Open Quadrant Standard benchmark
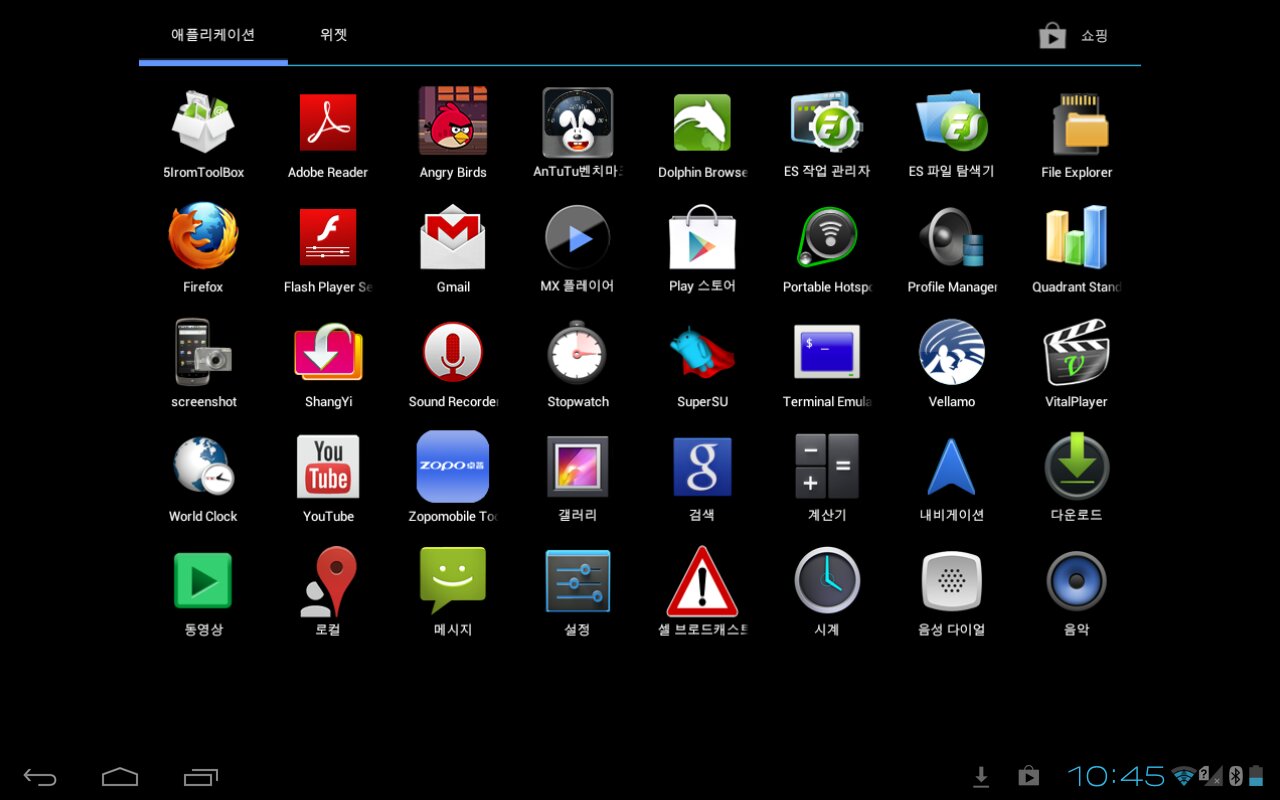Image resolution: width=1280 pixels, height=800 pixels. click(1077, 248)
